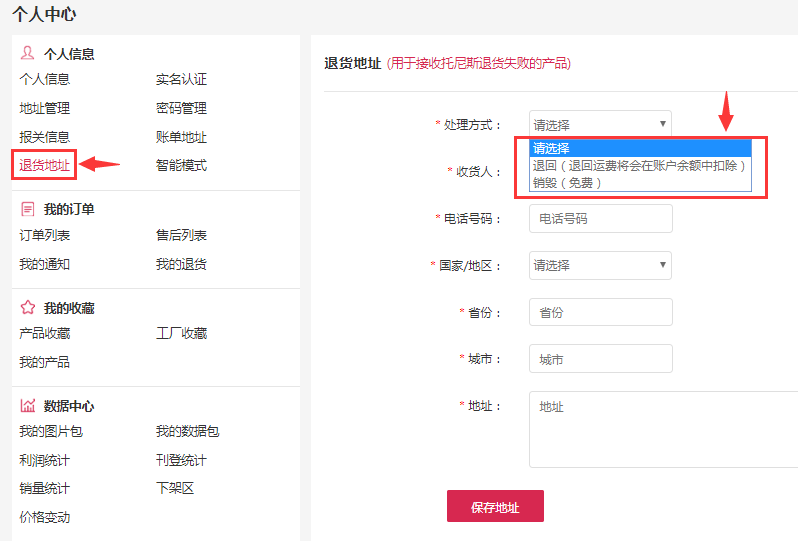
Task: Click the 我的订单 document icon
Action: (27, 209)
